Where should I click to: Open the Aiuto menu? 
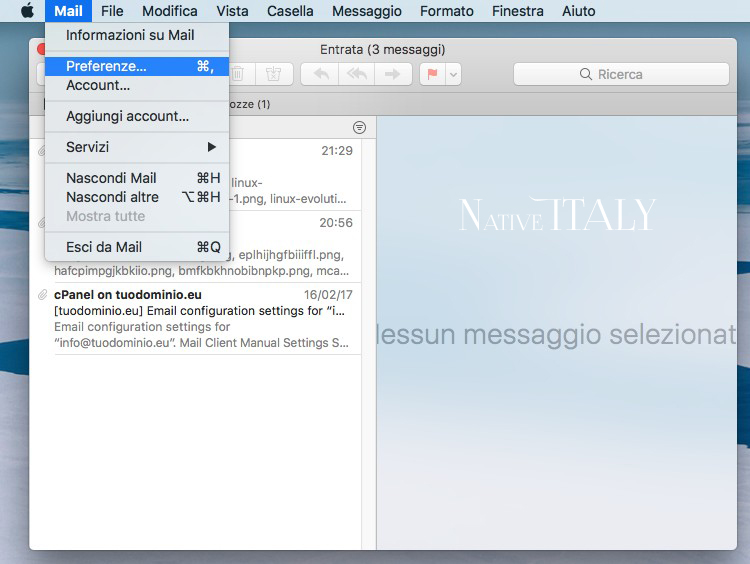(x=579, y=11)
